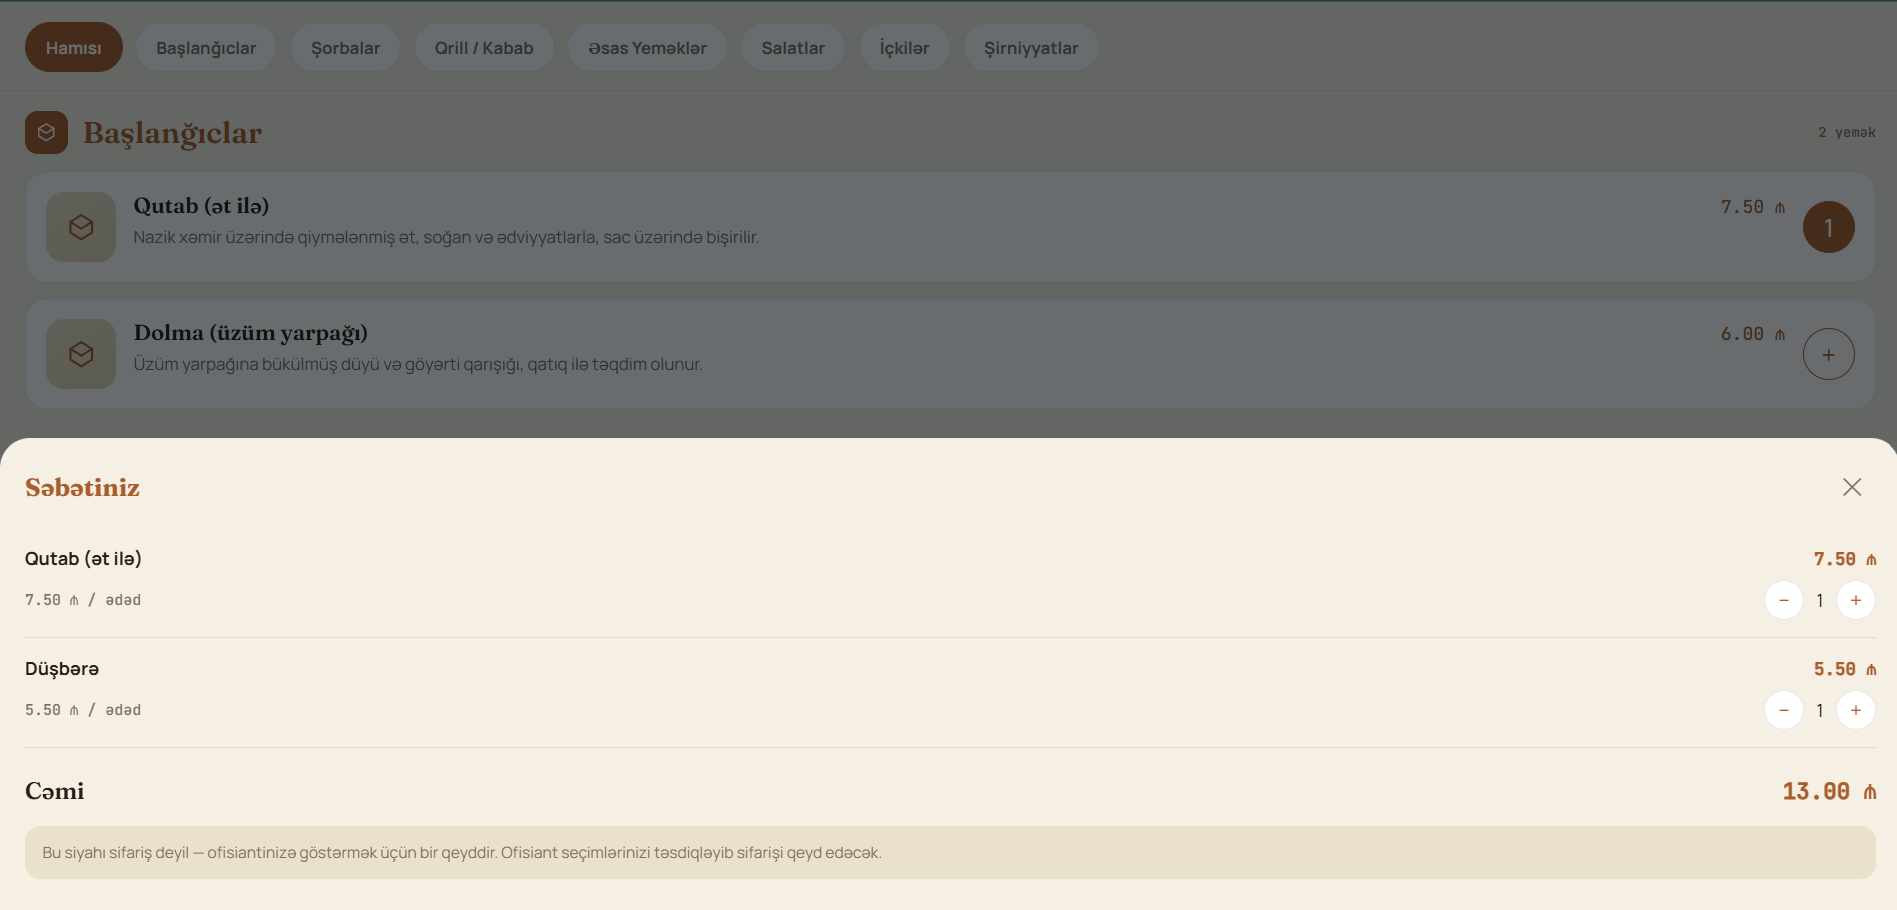Click the "7.50 ₼ / ədəd" unit price
The width and height of the screenshot is (1897, 910).
point(83,600)
